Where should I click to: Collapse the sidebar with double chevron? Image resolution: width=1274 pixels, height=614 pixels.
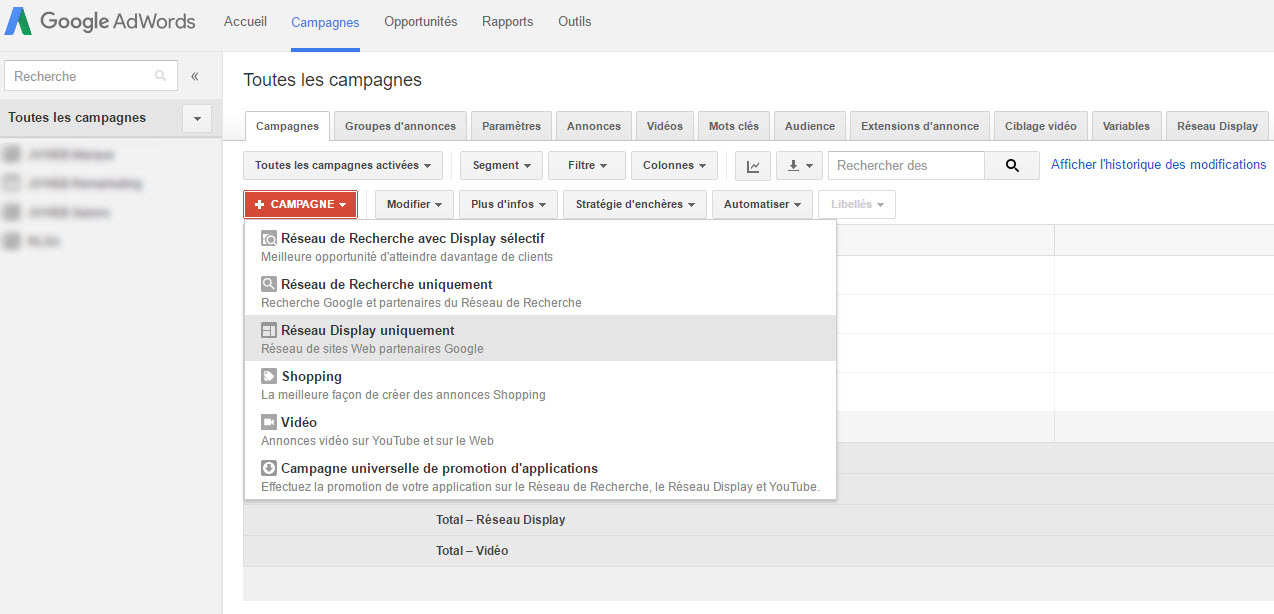coord(195,76)
